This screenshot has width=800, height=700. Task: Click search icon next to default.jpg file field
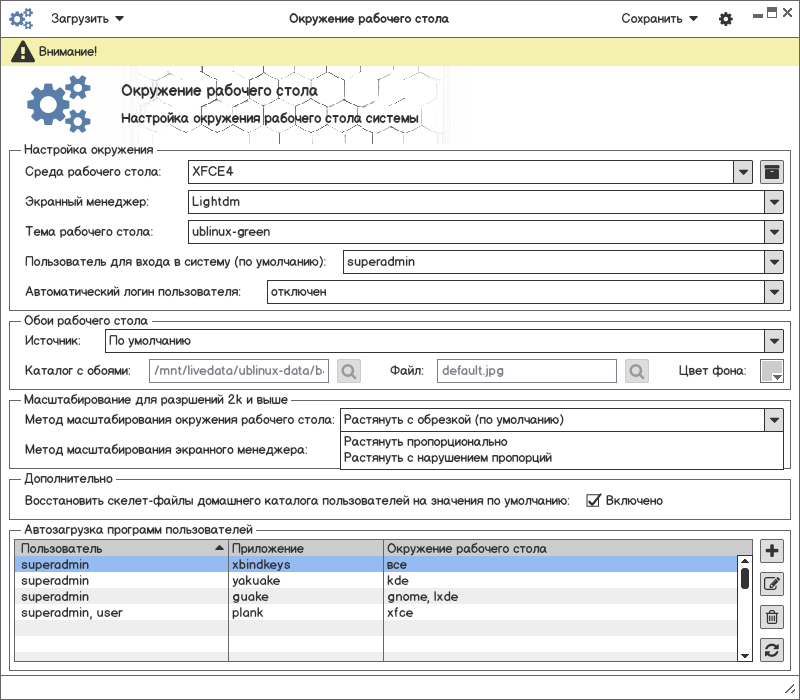coord(637,371)
